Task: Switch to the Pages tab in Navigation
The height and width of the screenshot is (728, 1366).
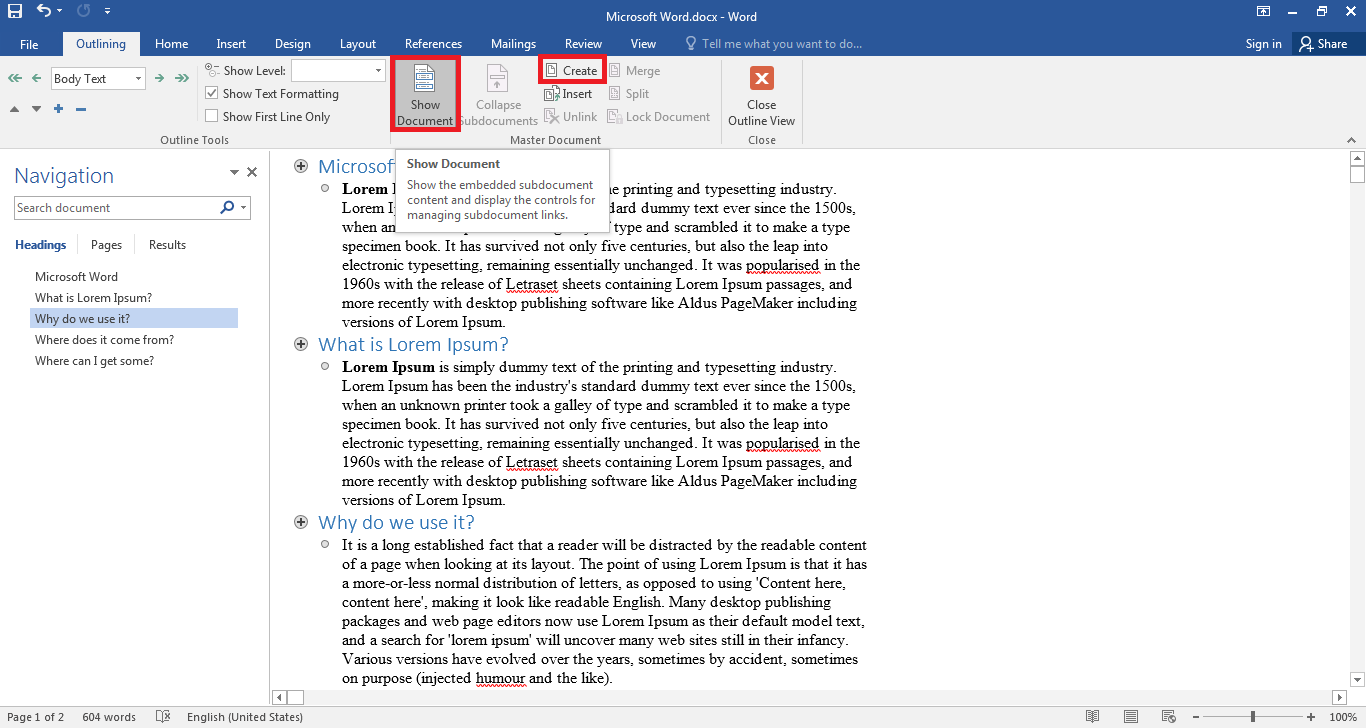Action: coord(105,244)
